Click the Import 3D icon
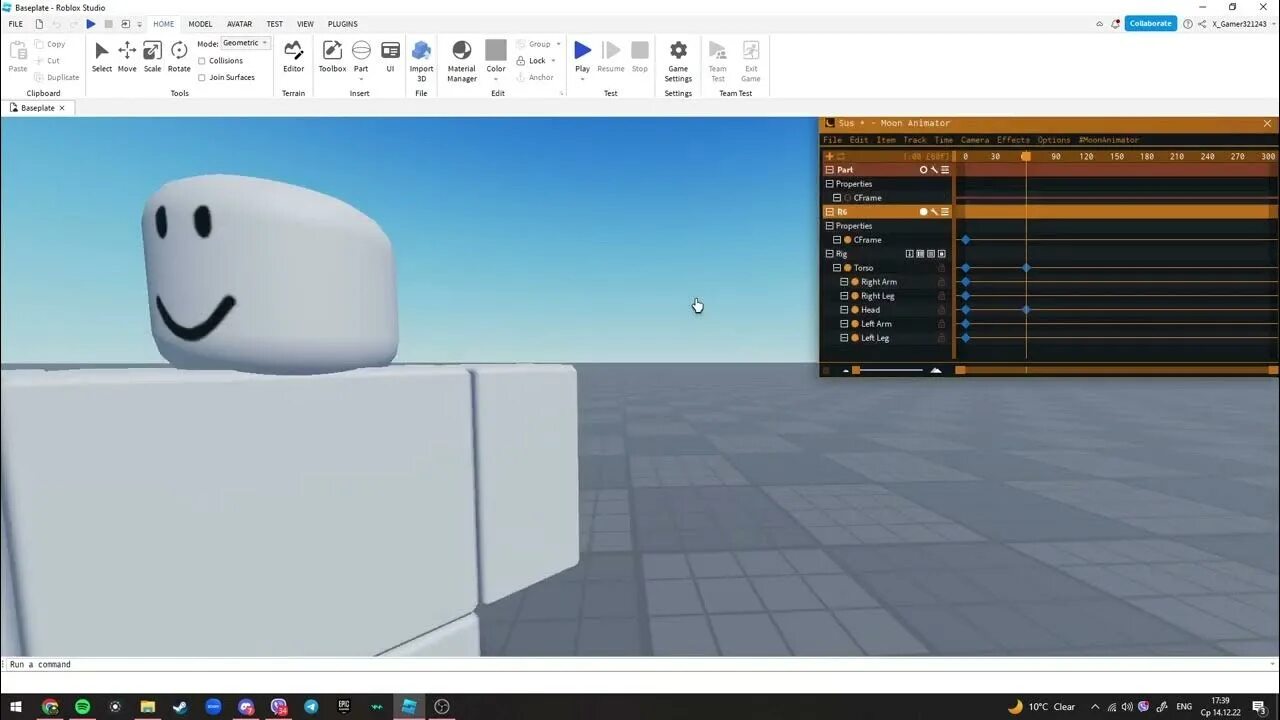This screenshot has width=1280, height=720. 421,51
